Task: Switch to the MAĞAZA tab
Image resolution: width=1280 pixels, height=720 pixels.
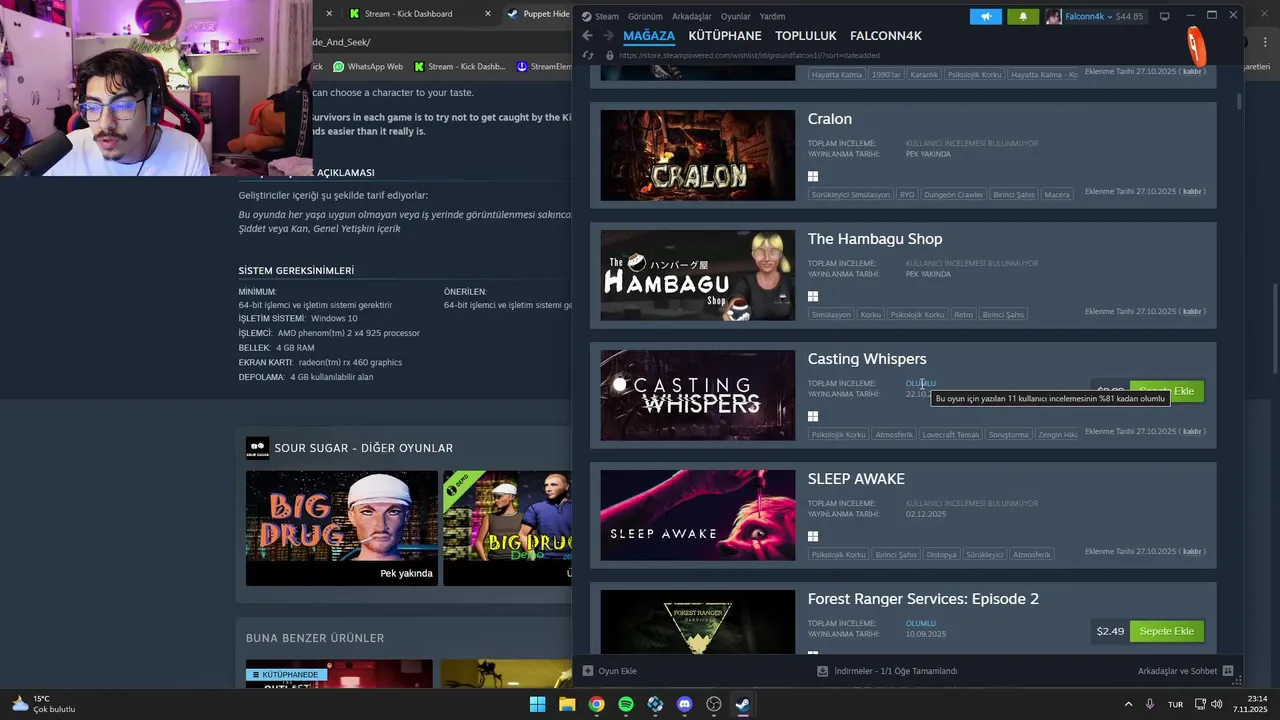Action: pos(649,36)
